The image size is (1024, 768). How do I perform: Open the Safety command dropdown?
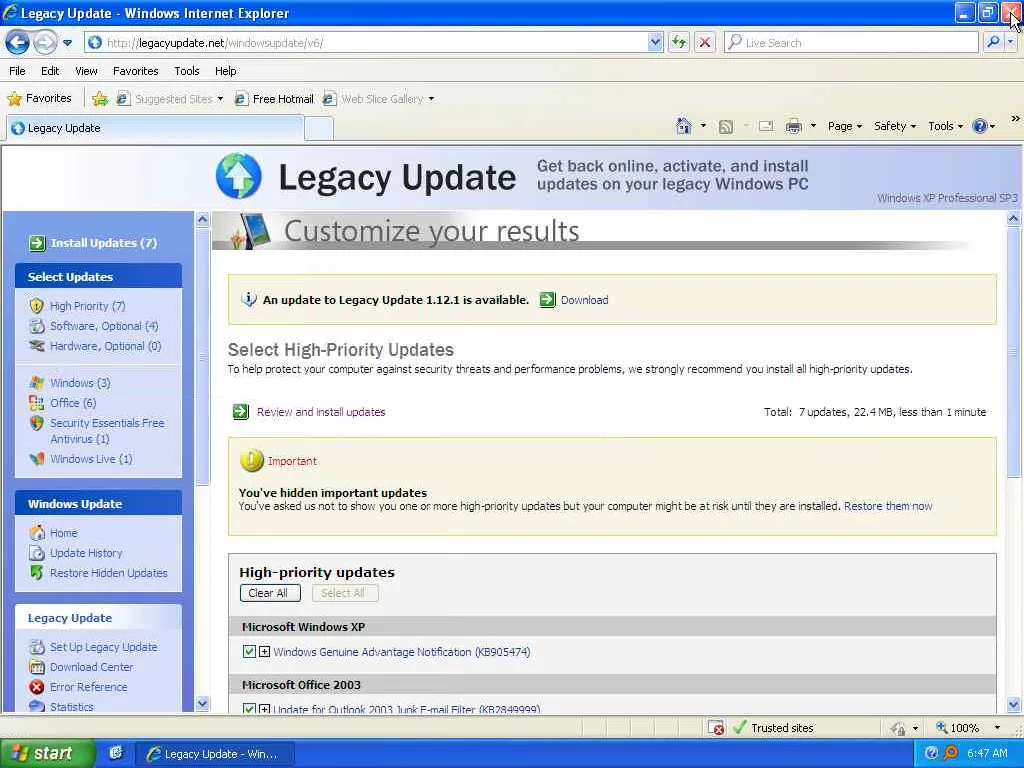pyautogui.click(x=895, y=126)
